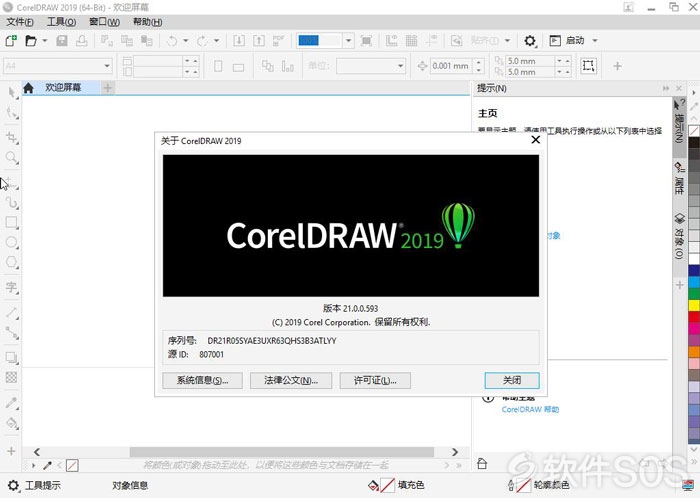Click the Open folder icon
700x498 pixels.
pyautogui.click(x=31, y=41)
